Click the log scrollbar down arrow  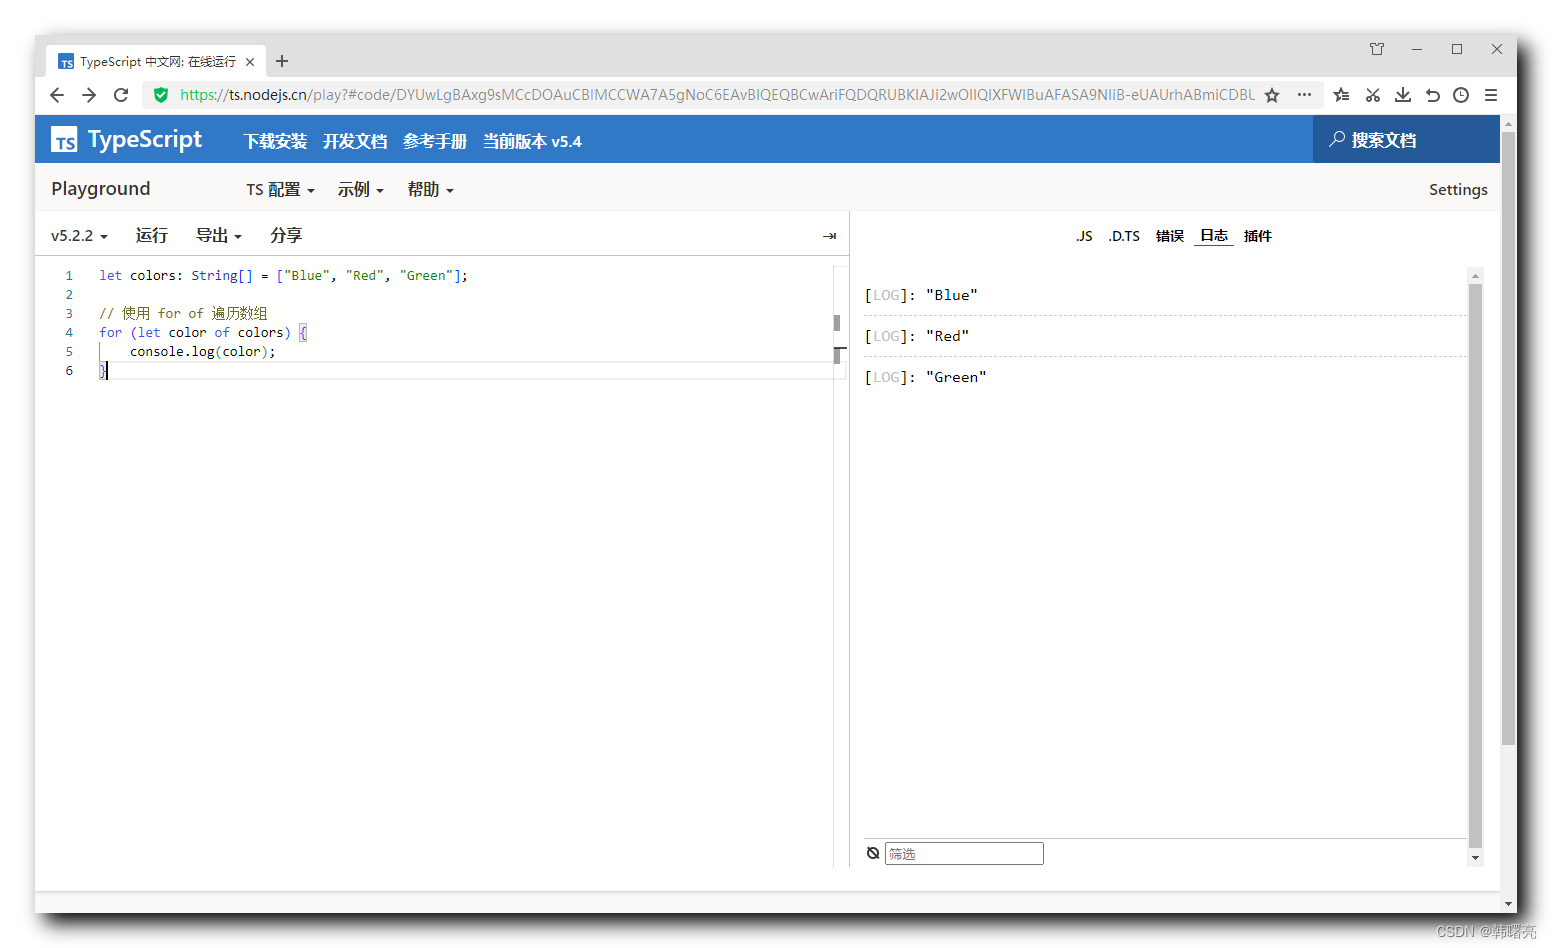click(1475, 858)
